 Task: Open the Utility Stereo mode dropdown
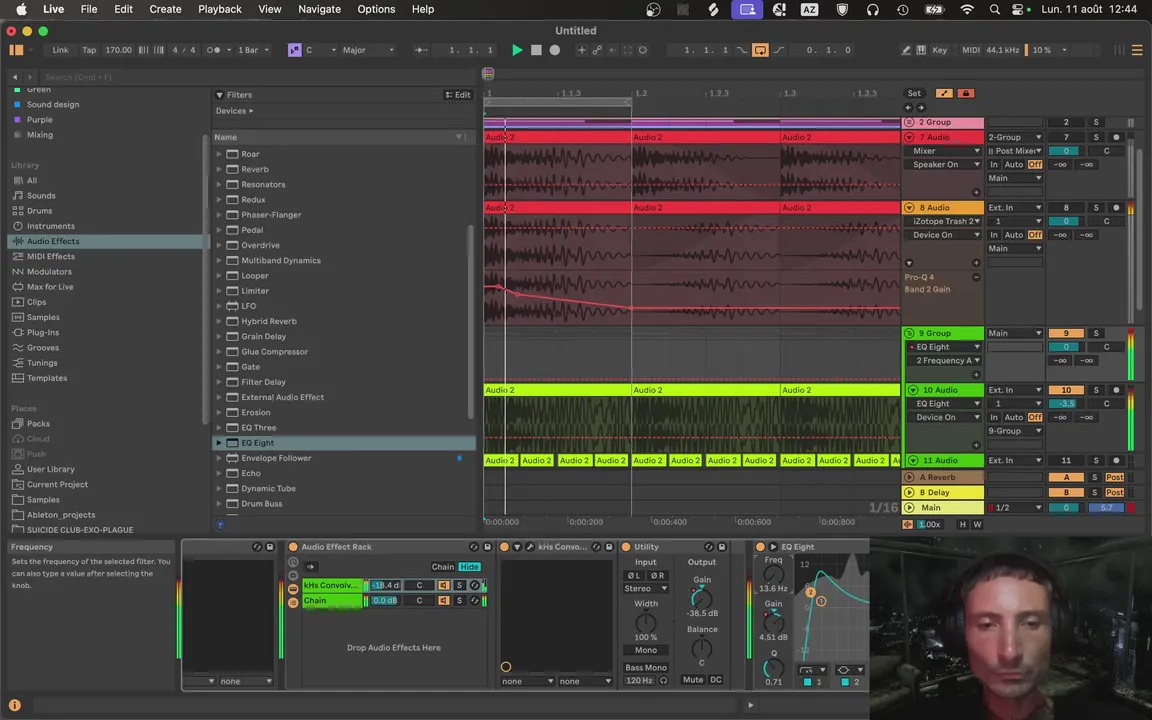[645, 588]
